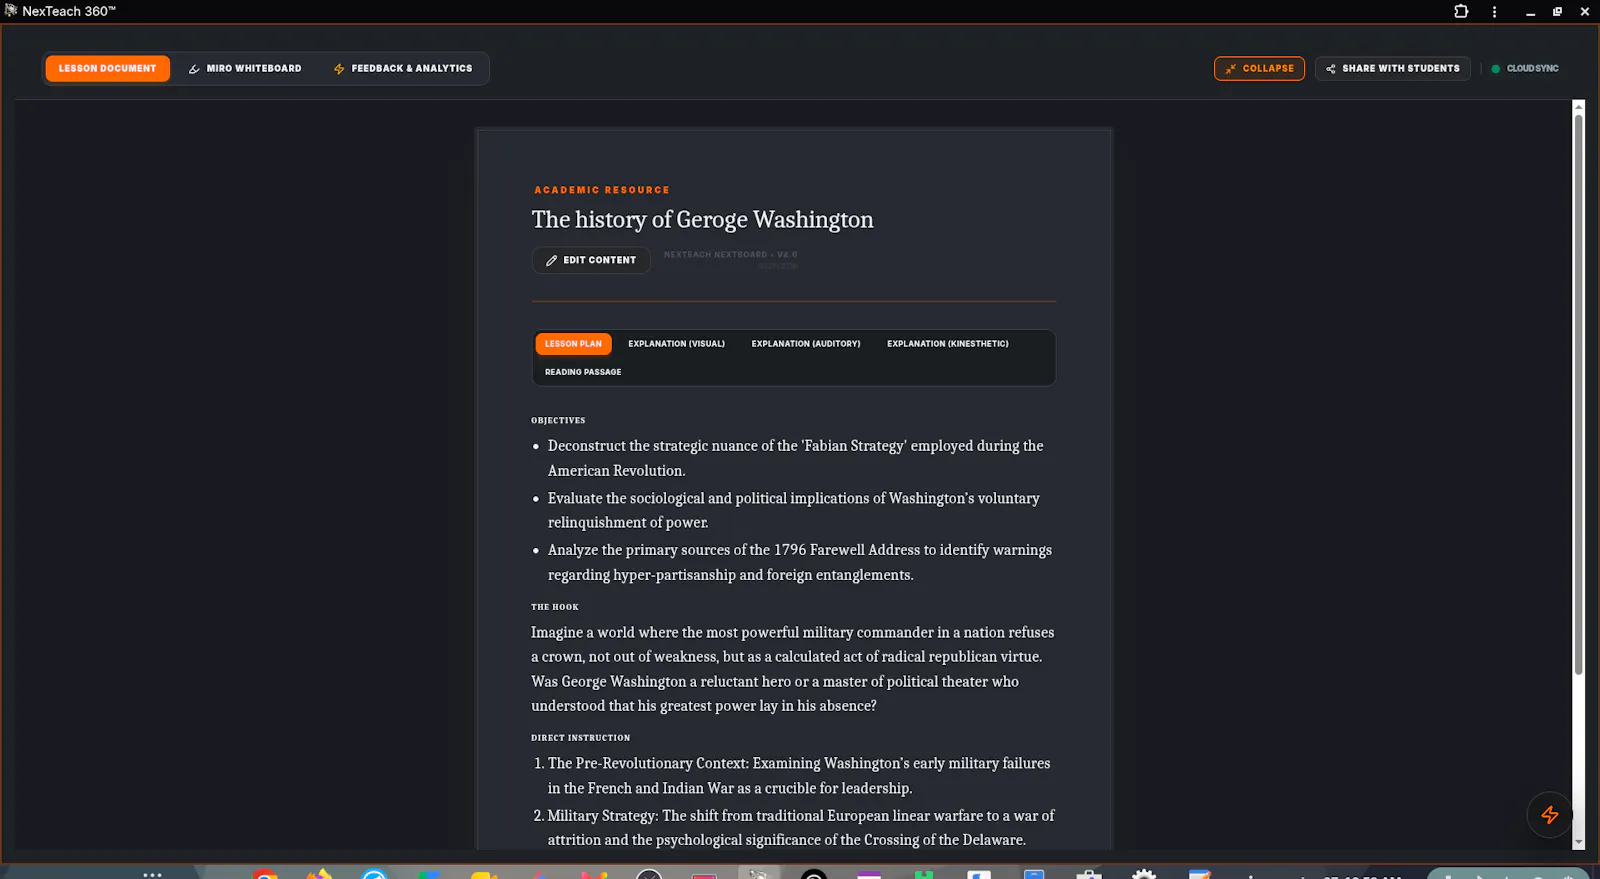Click the 'Objectives' section heading
Screen dimensions: 1600x879
(x=558, y=421)
